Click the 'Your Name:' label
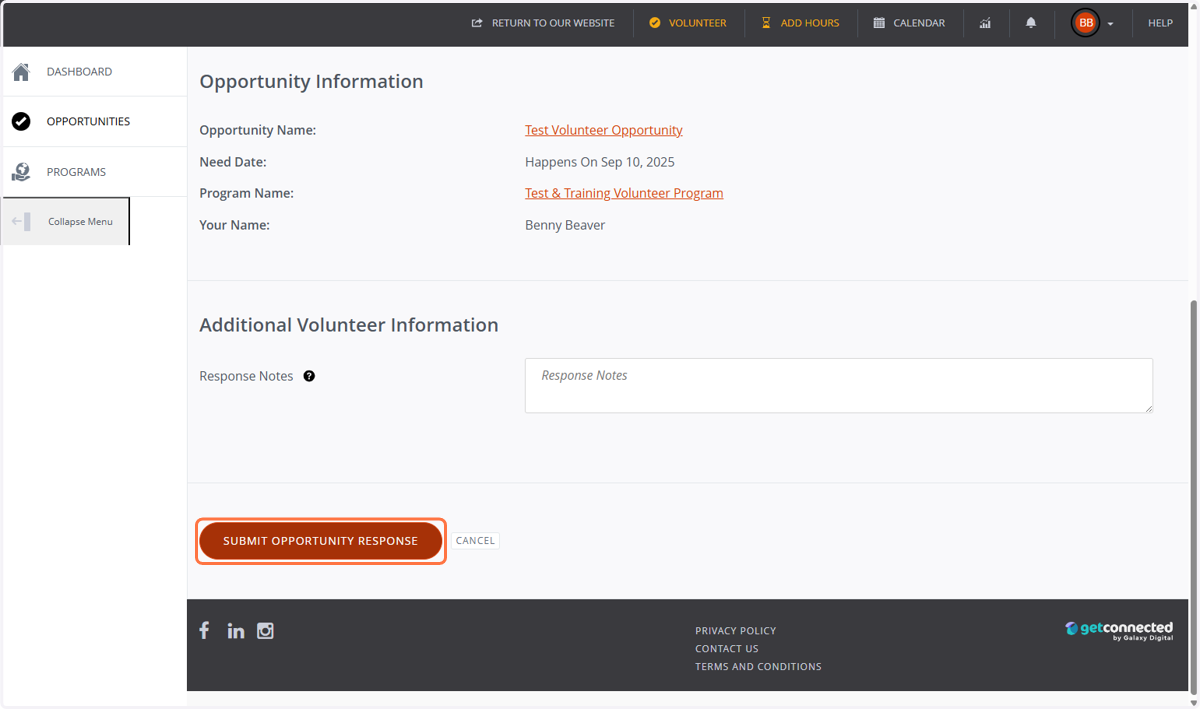 tap(235, 225)
